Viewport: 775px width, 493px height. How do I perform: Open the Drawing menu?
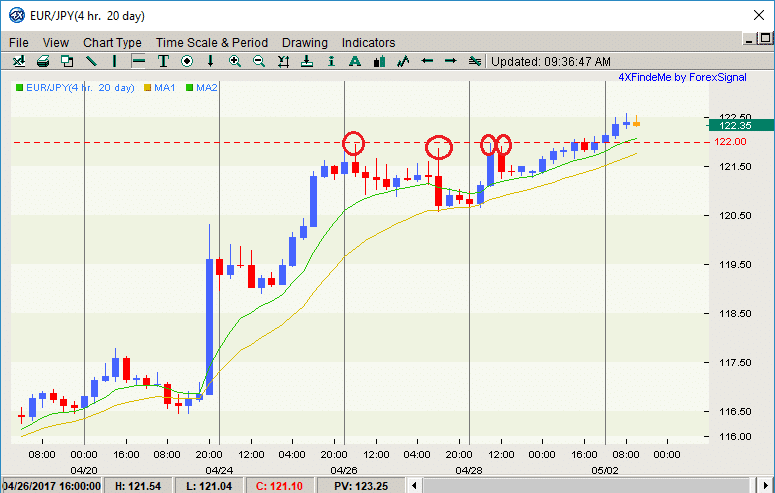pyautogui.click(x=304, y=43)
